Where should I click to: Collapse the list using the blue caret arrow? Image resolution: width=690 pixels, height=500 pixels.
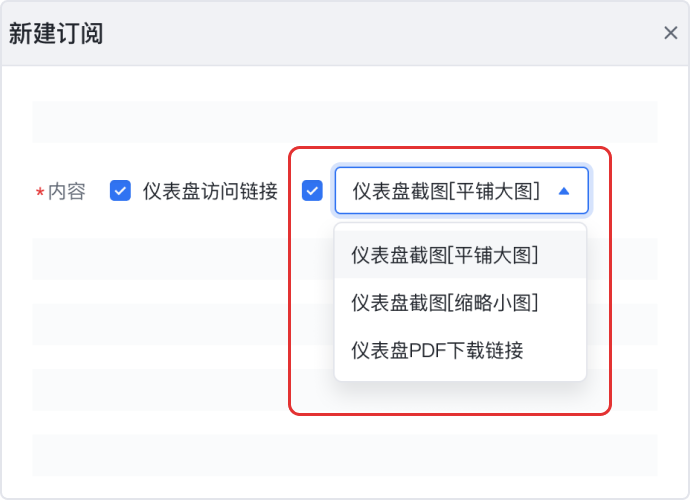tap(564, 191)
